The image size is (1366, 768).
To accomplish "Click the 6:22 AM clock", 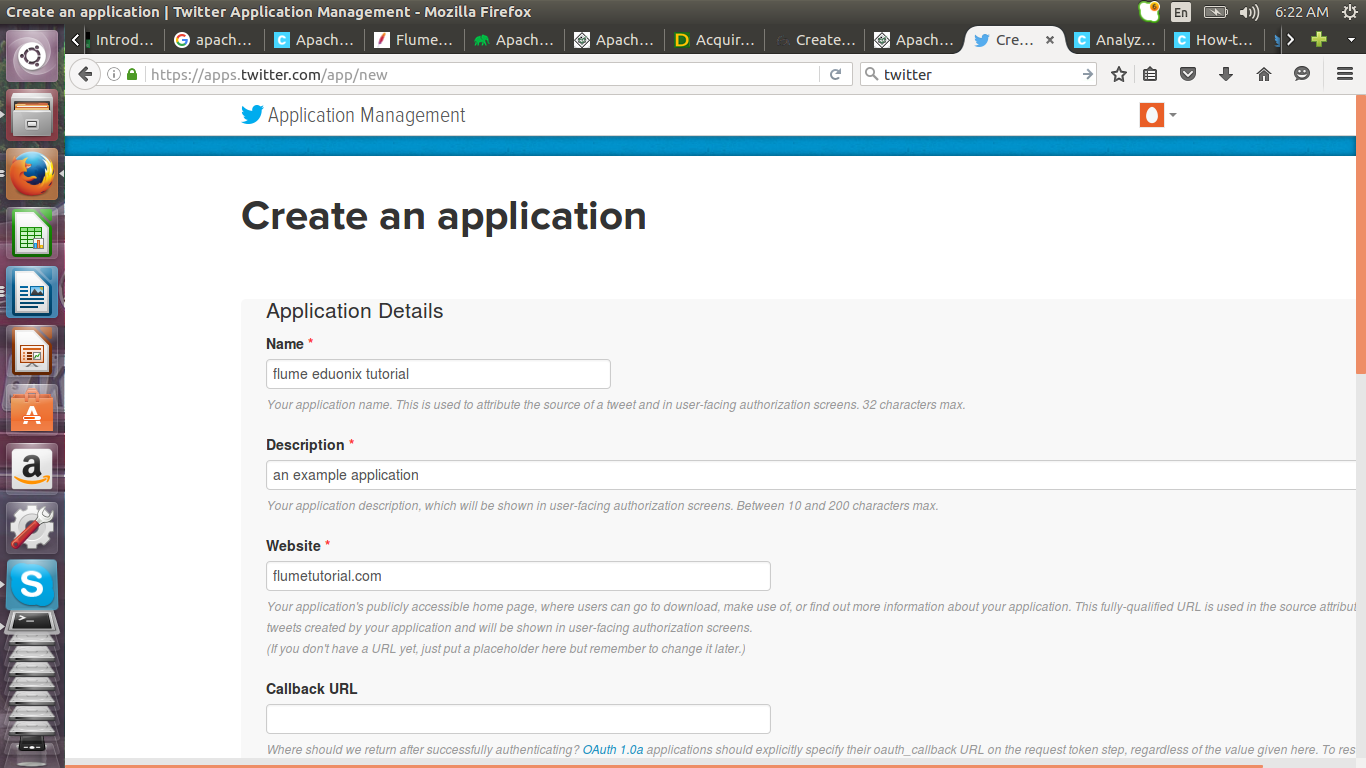I will [1301, 12].
